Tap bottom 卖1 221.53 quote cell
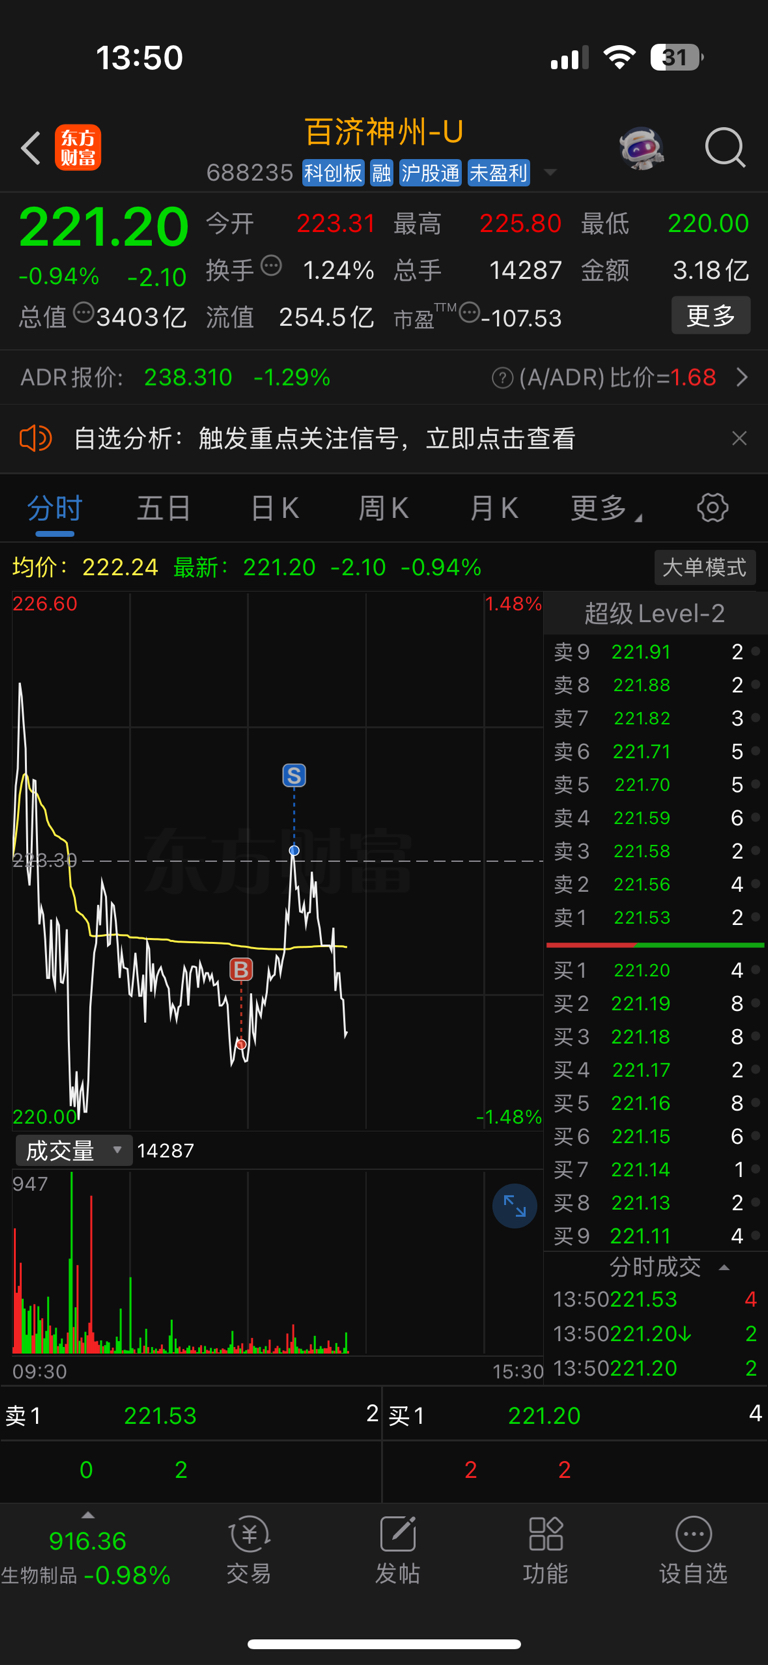769x1665 pixels. pos(190,1415)
